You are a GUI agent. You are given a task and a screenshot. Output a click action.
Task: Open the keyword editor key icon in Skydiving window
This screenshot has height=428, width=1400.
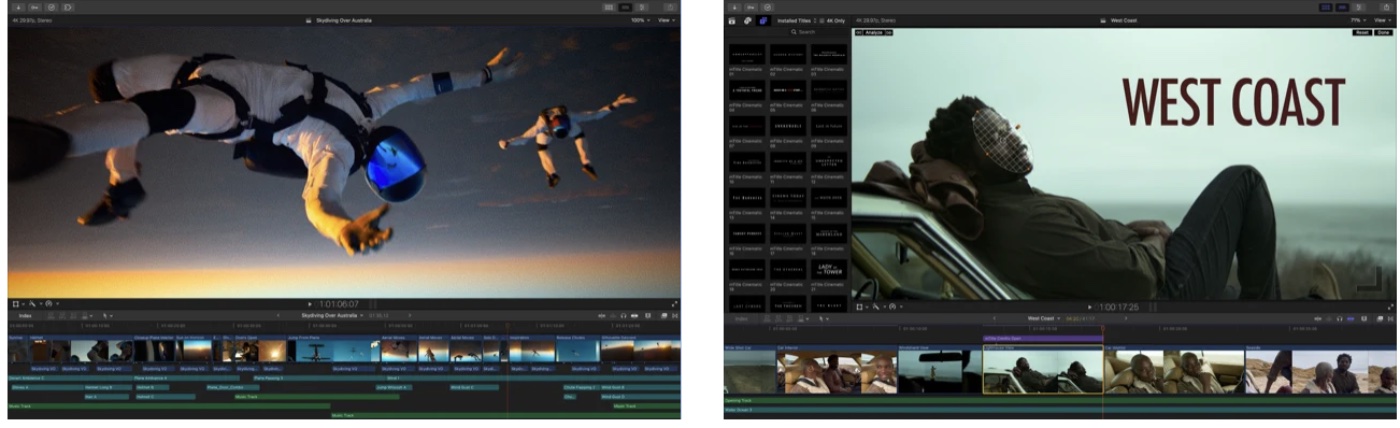tap(33, 7)
